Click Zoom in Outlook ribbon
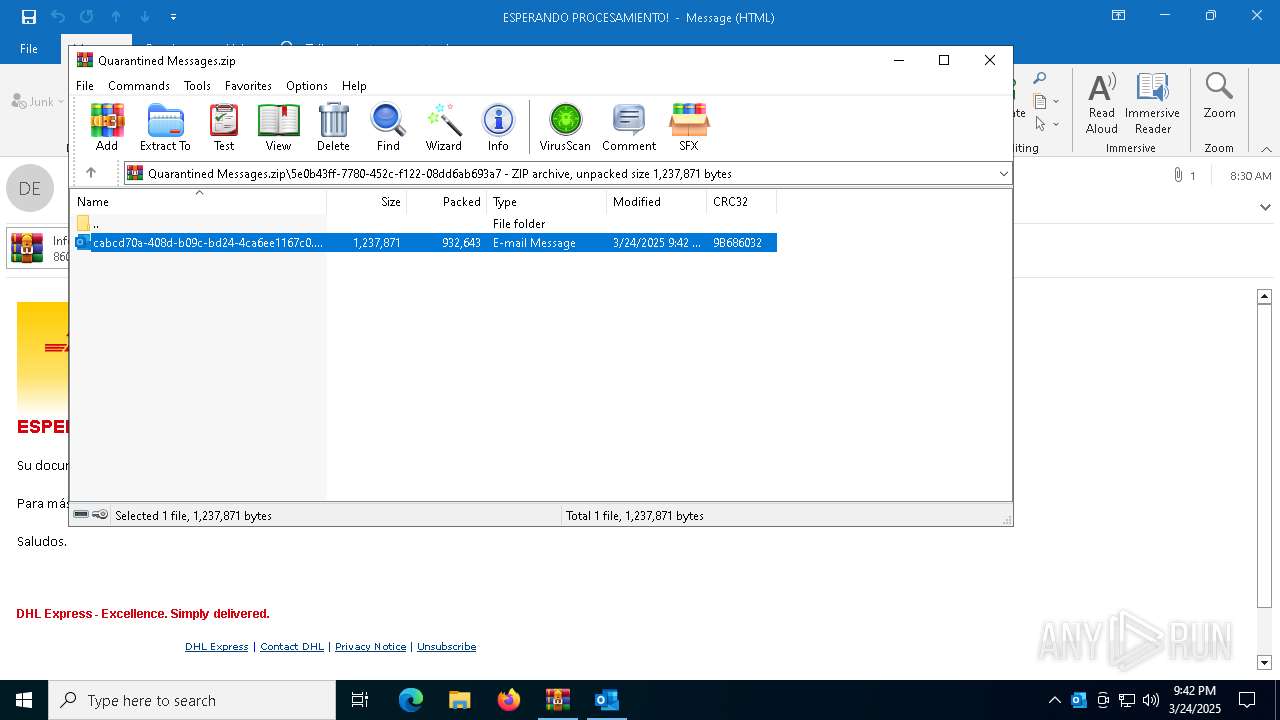This screenshot has width=1280, height=720. [x=1219, y=98]
